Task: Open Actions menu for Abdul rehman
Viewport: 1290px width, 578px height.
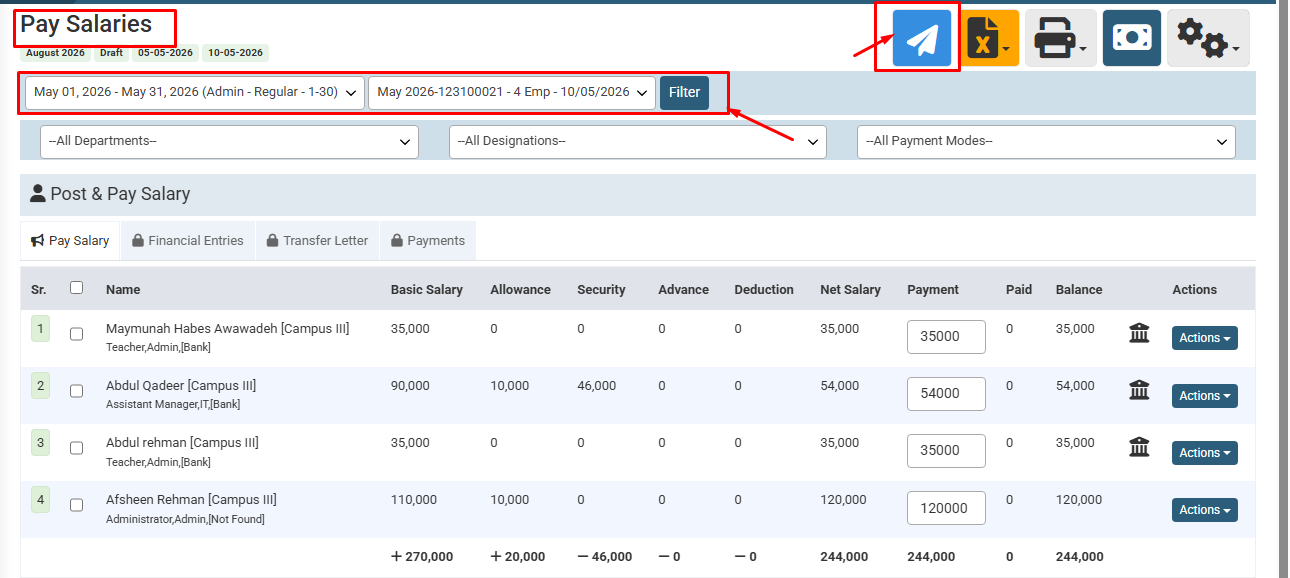Action: pos(1204,453)
